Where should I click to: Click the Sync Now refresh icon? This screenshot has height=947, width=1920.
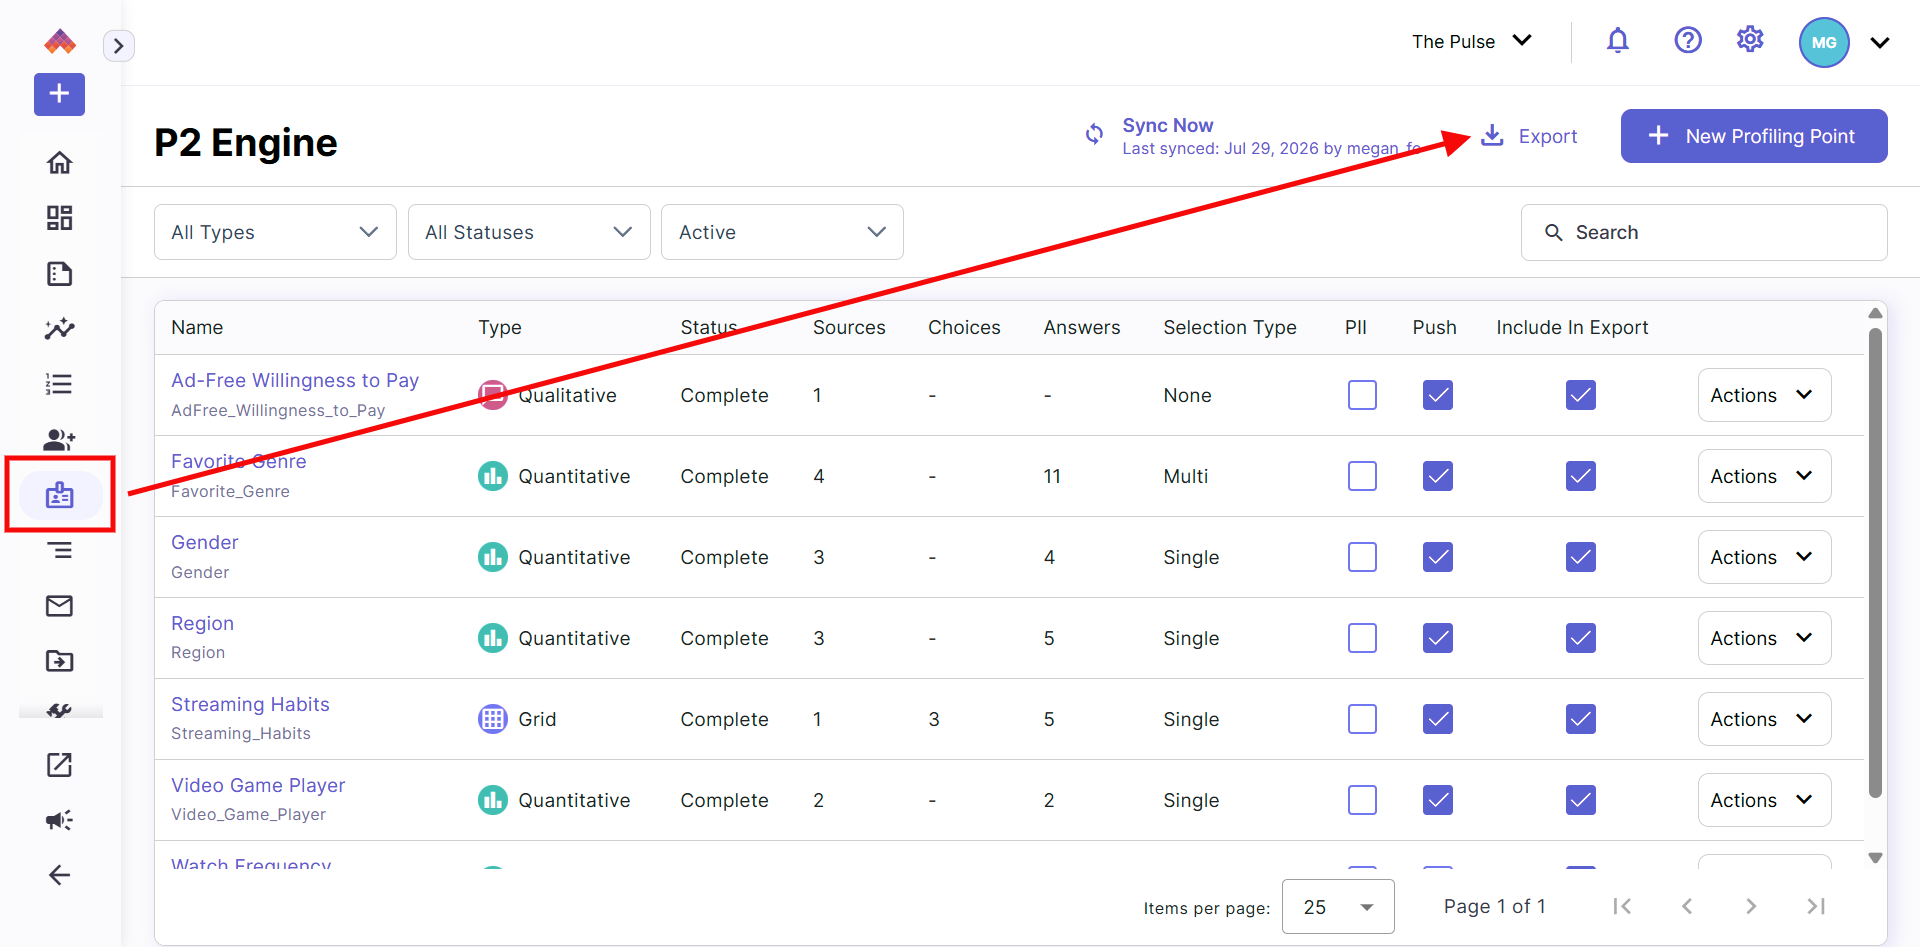(x=1095, y=134)
